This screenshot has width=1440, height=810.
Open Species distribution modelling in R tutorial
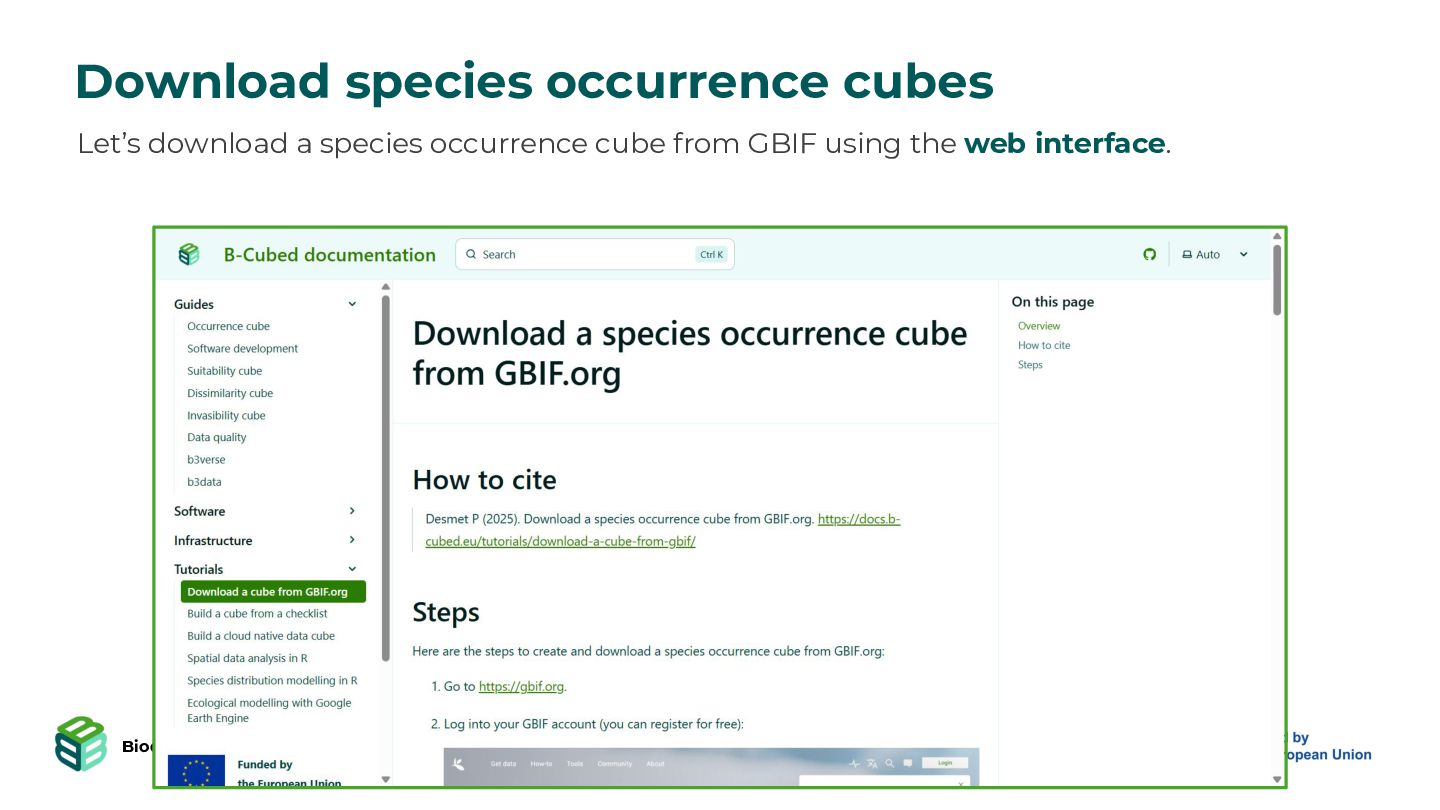click(x=272, y=680)
